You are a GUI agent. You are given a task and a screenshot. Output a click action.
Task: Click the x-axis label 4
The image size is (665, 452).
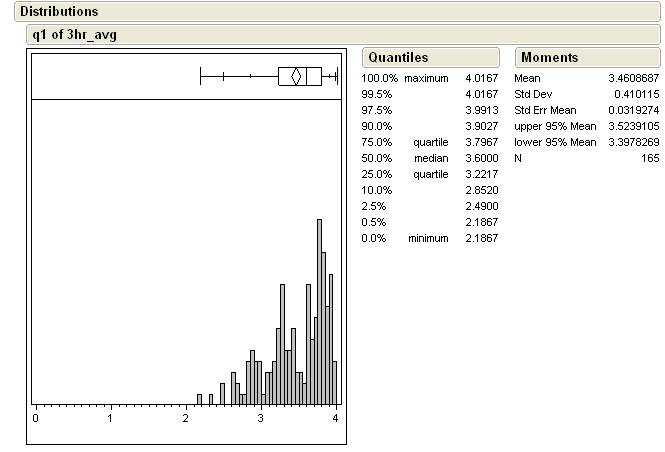[x=336, y=419]
